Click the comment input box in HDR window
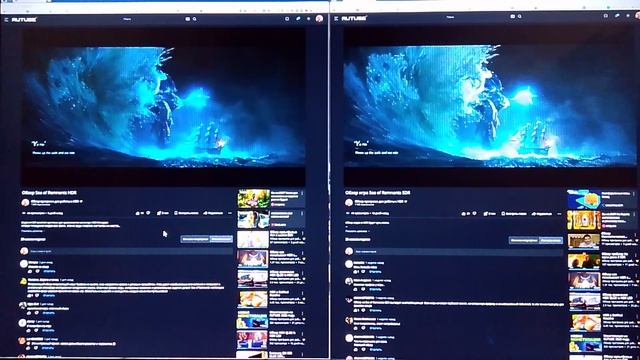This screenshot has height=360, width=640. tap(131, 251)
